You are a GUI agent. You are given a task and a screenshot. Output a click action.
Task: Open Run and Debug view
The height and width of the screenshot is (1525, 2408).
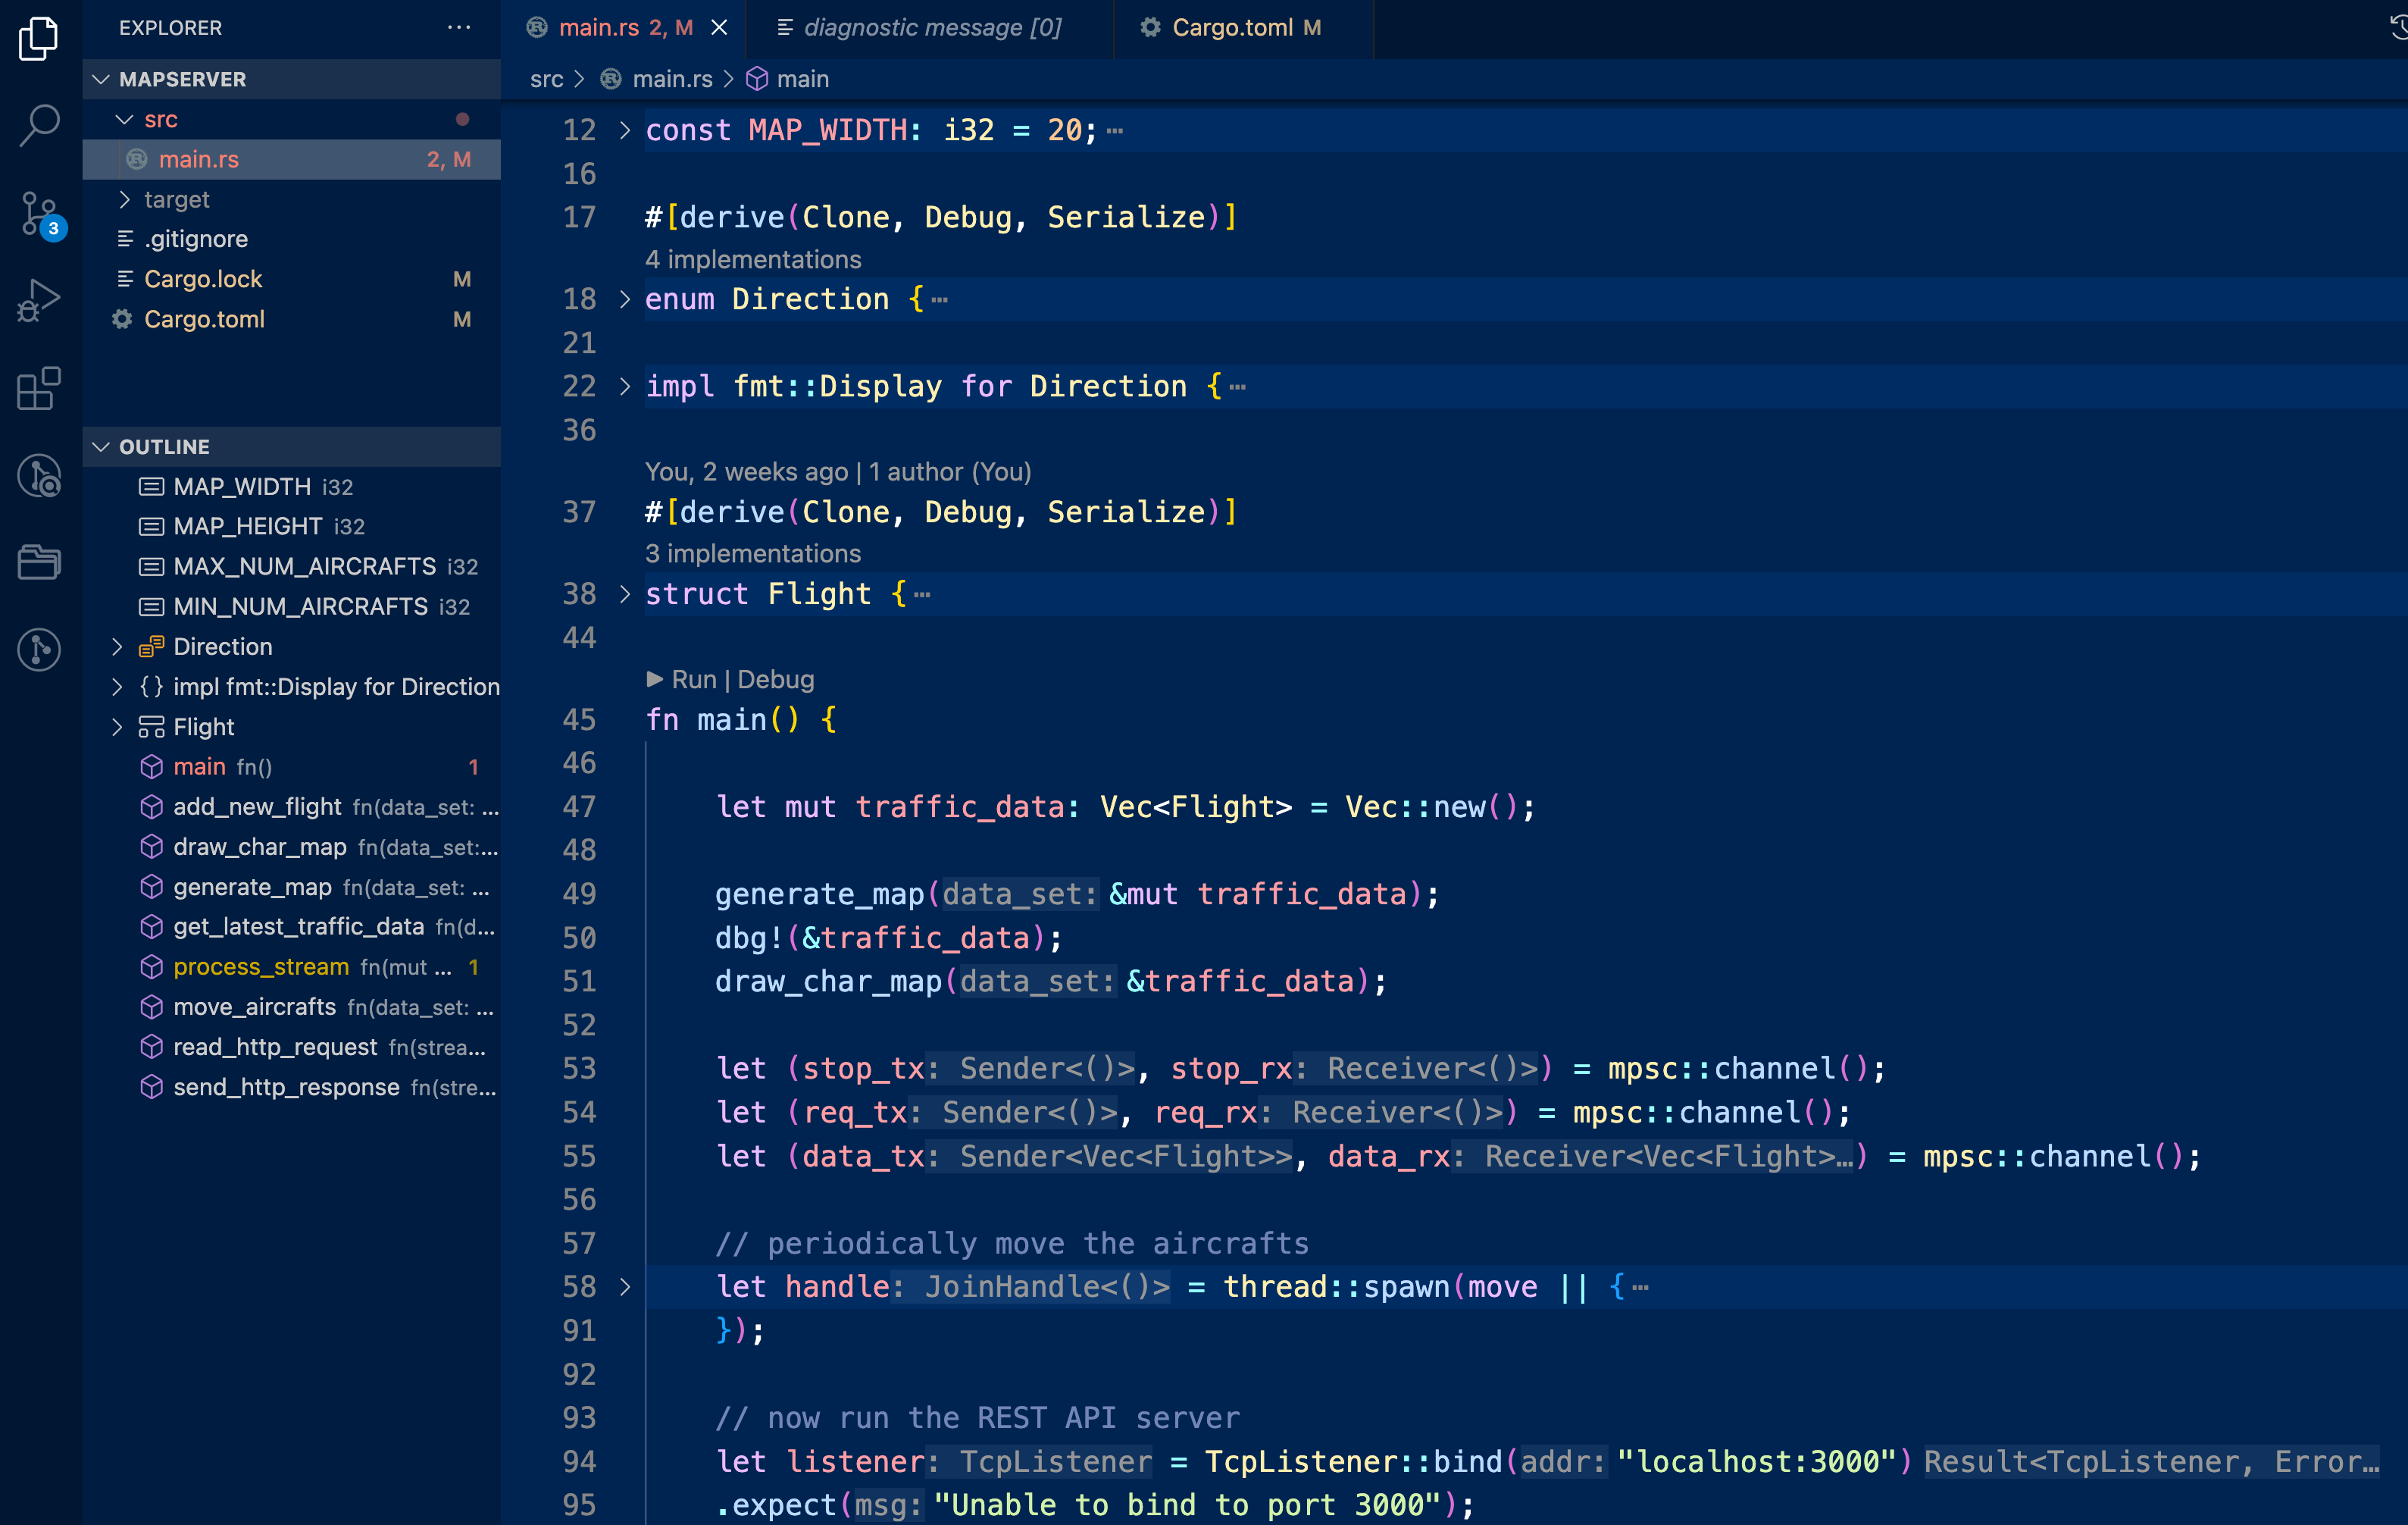click(40, 300)
